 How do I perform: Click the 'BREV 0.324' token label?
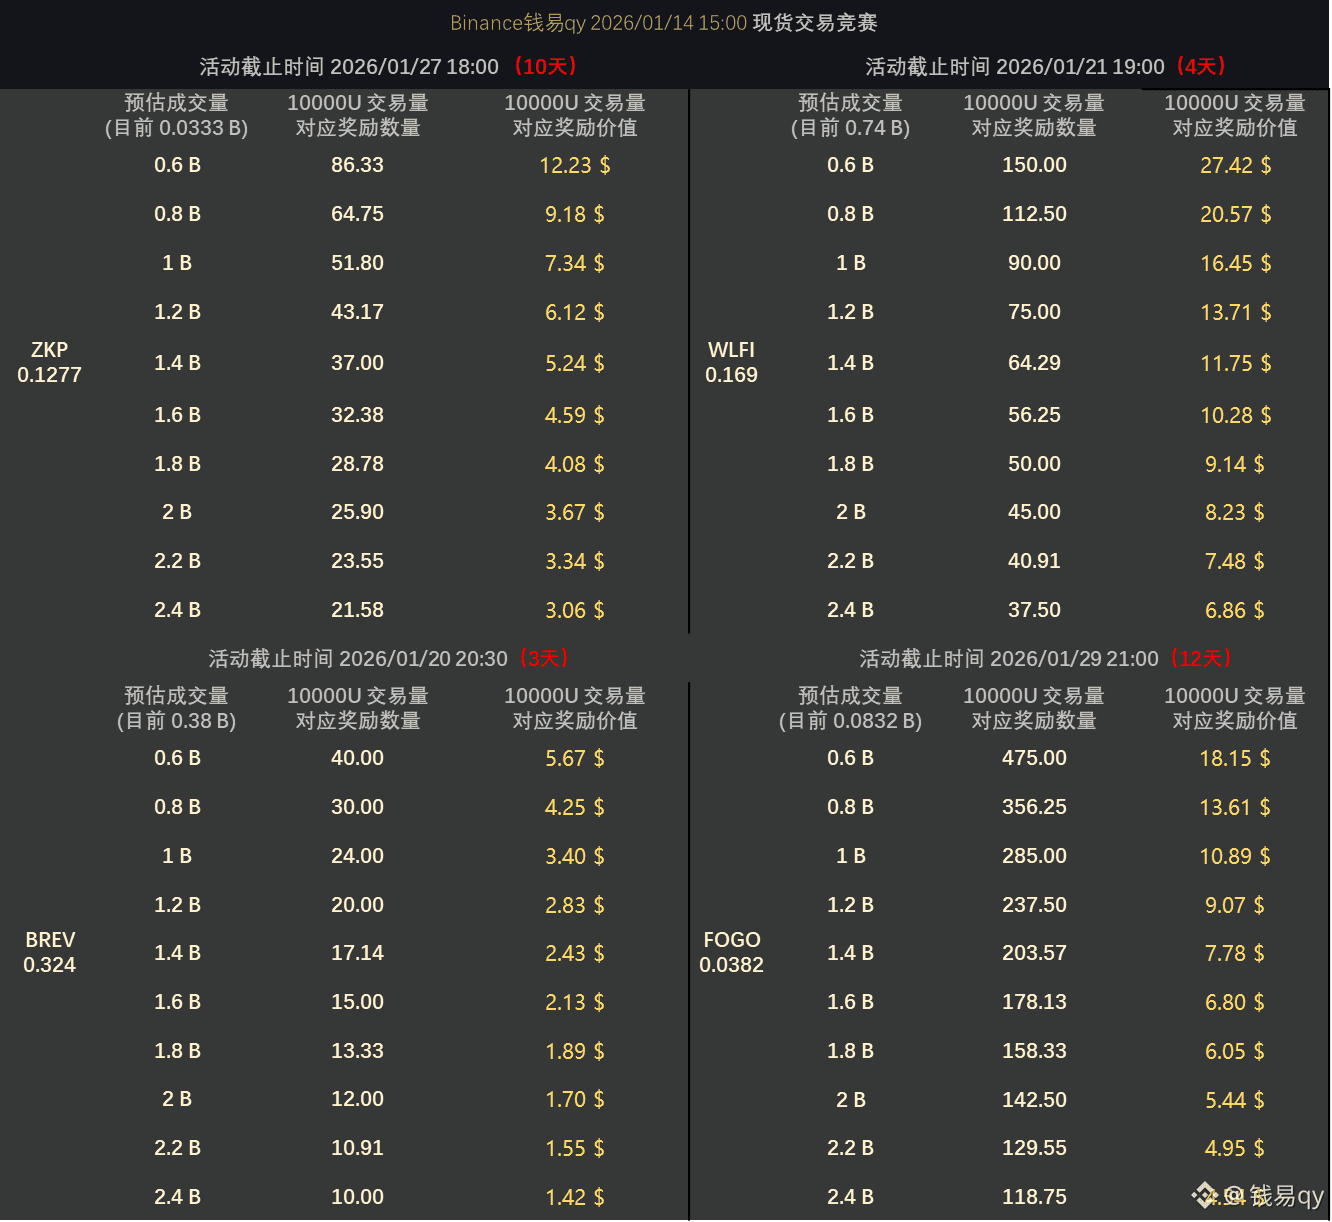(x=50, y=952)
